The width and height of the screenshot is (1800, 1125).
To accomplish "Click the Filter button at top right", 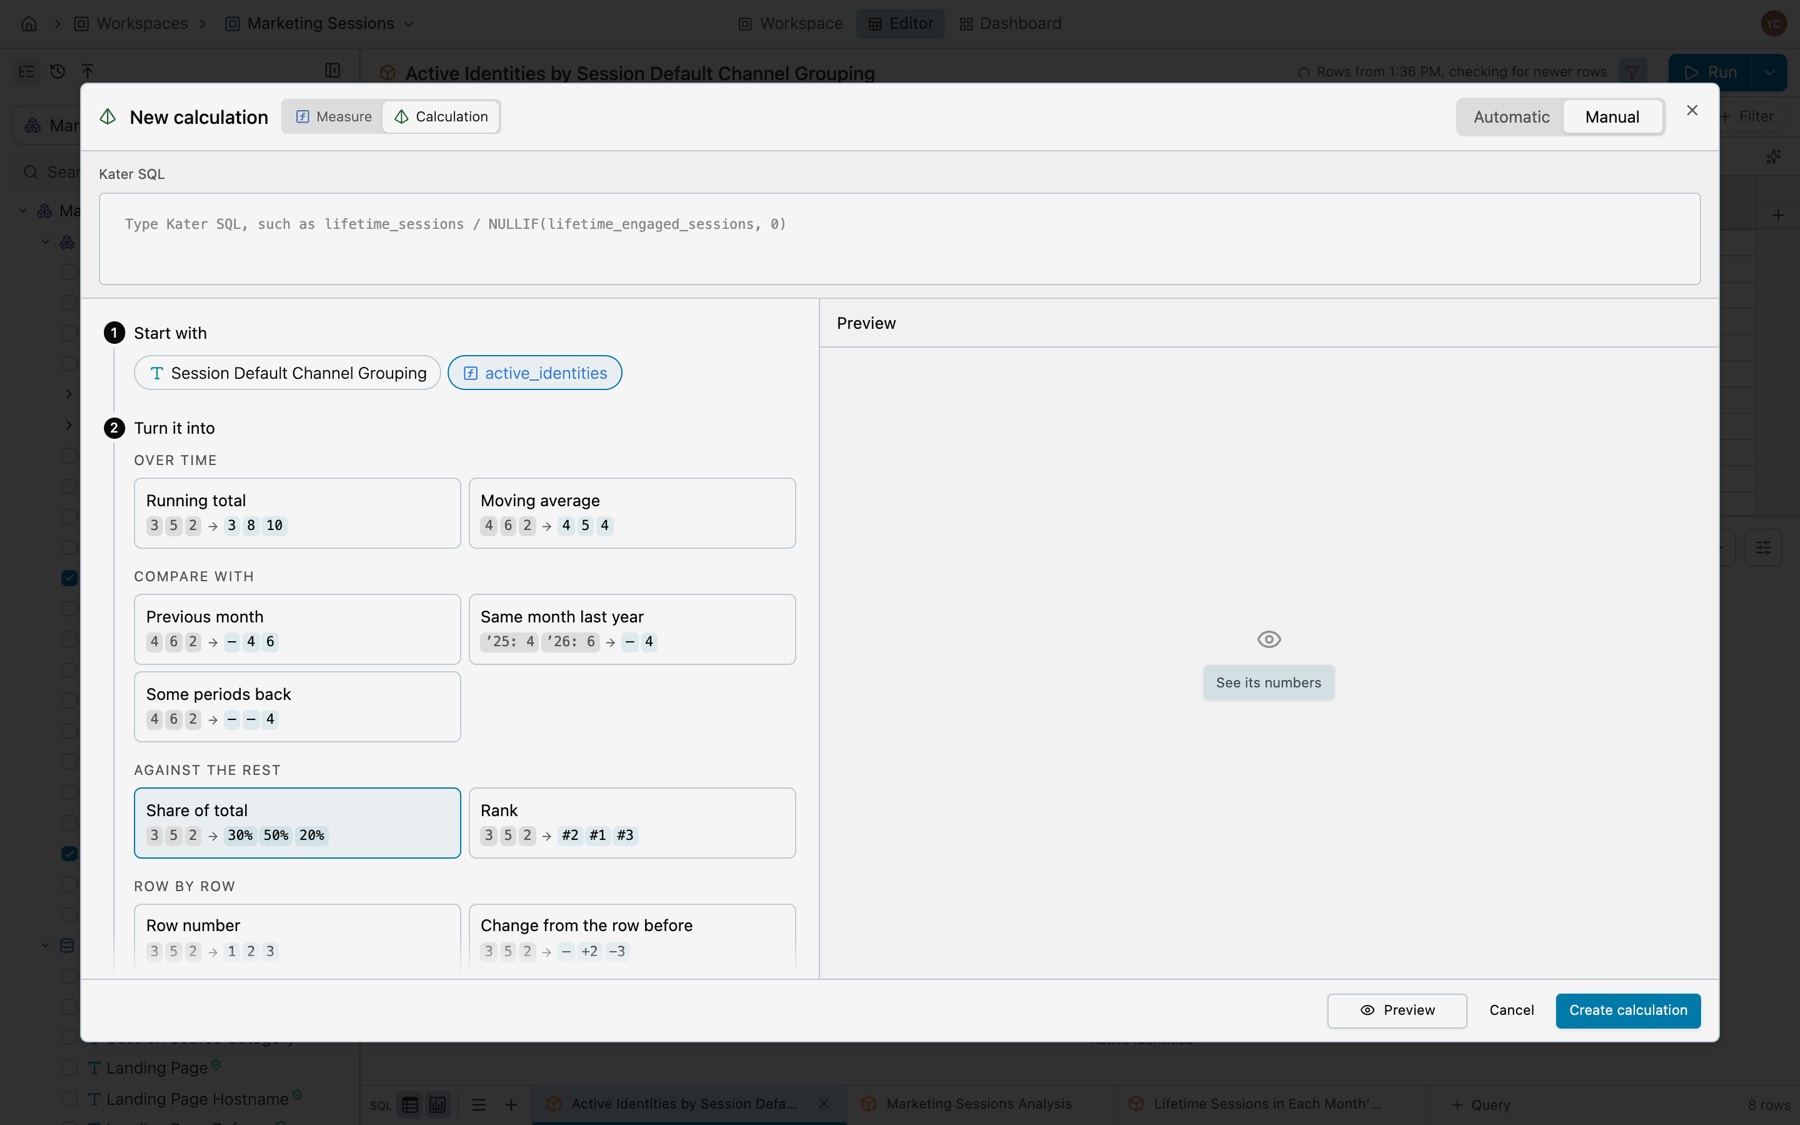I will [1747, 117].
